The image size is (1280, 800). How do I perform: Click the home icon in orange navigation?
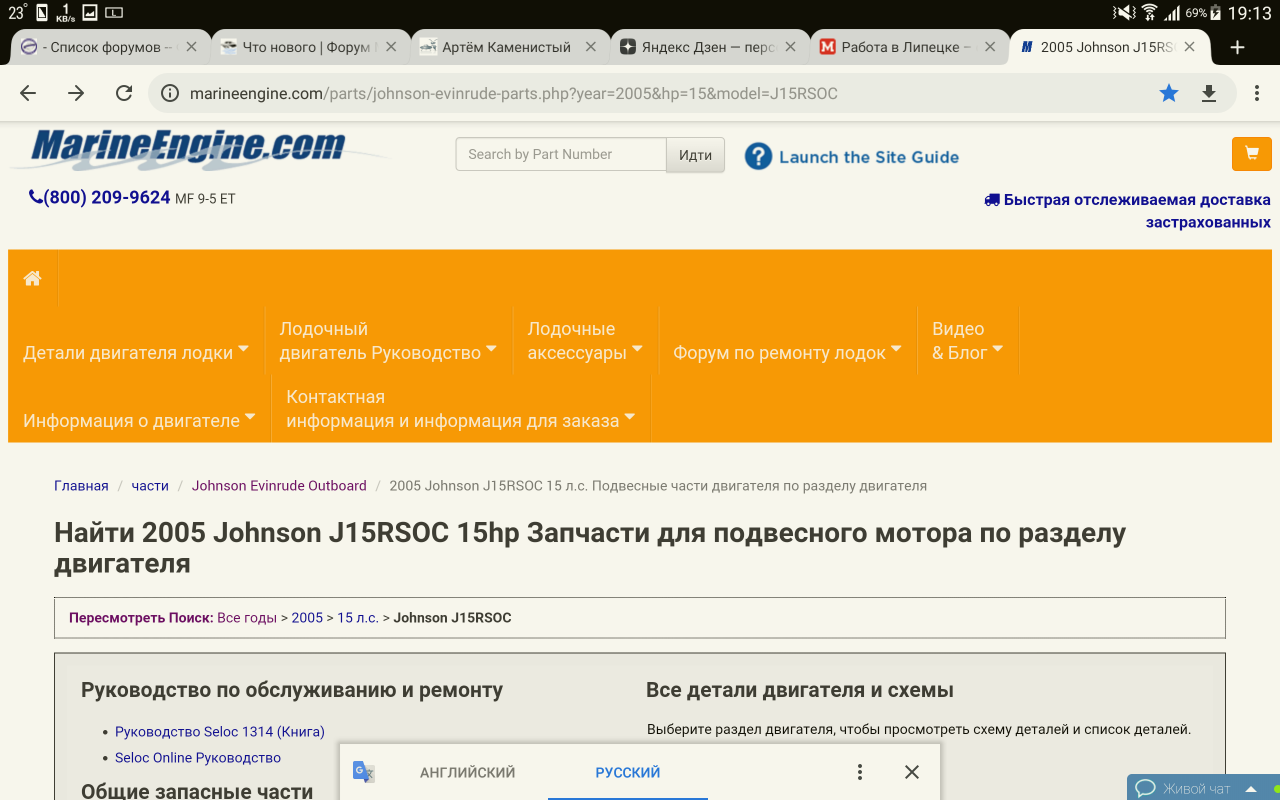point(33,279)
